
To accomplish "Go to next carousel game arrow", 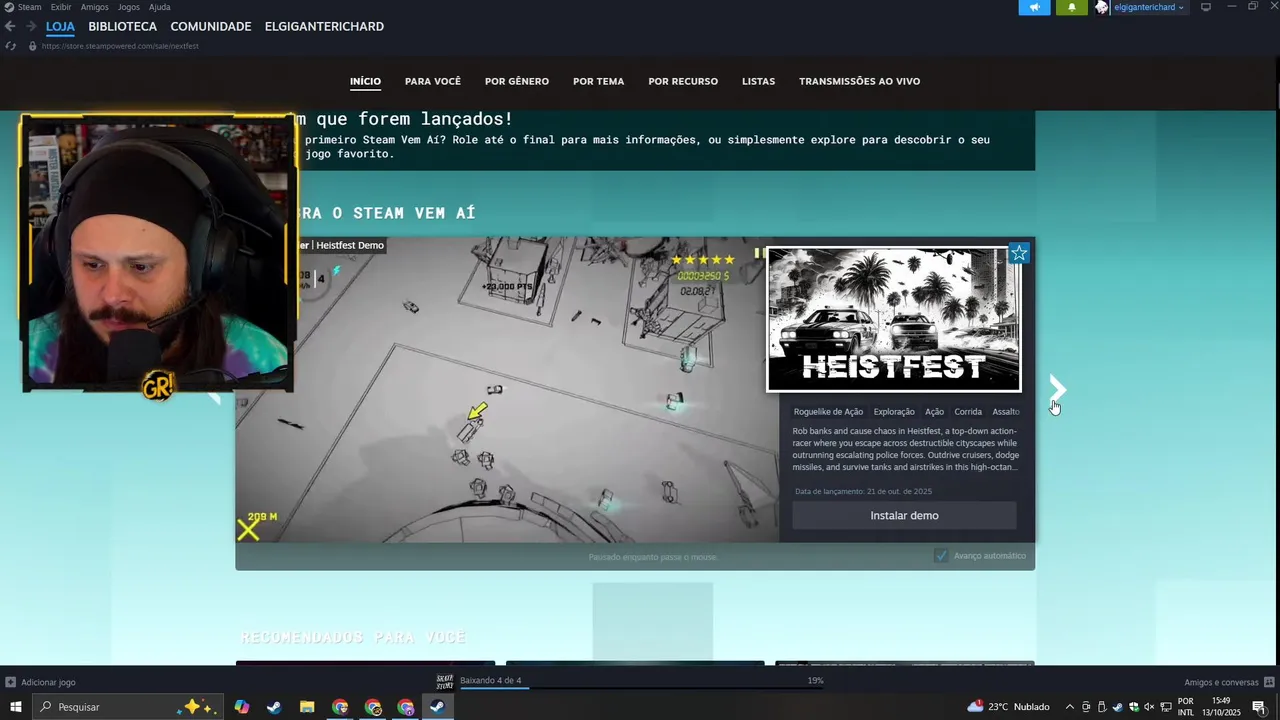I will click(x=1057, y=389).
